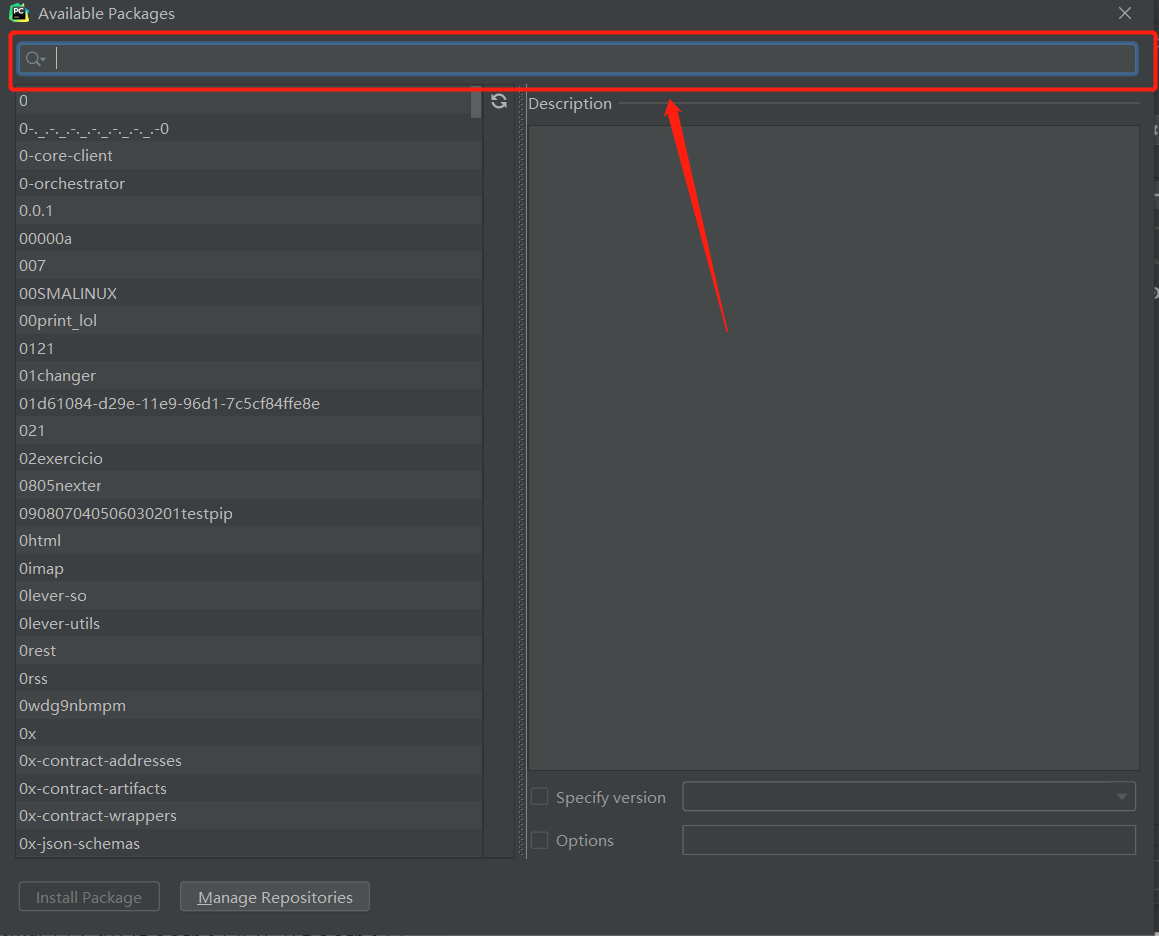Click the PyCharm logo in title bar
1159x936 pixels.
click(19, 13)
